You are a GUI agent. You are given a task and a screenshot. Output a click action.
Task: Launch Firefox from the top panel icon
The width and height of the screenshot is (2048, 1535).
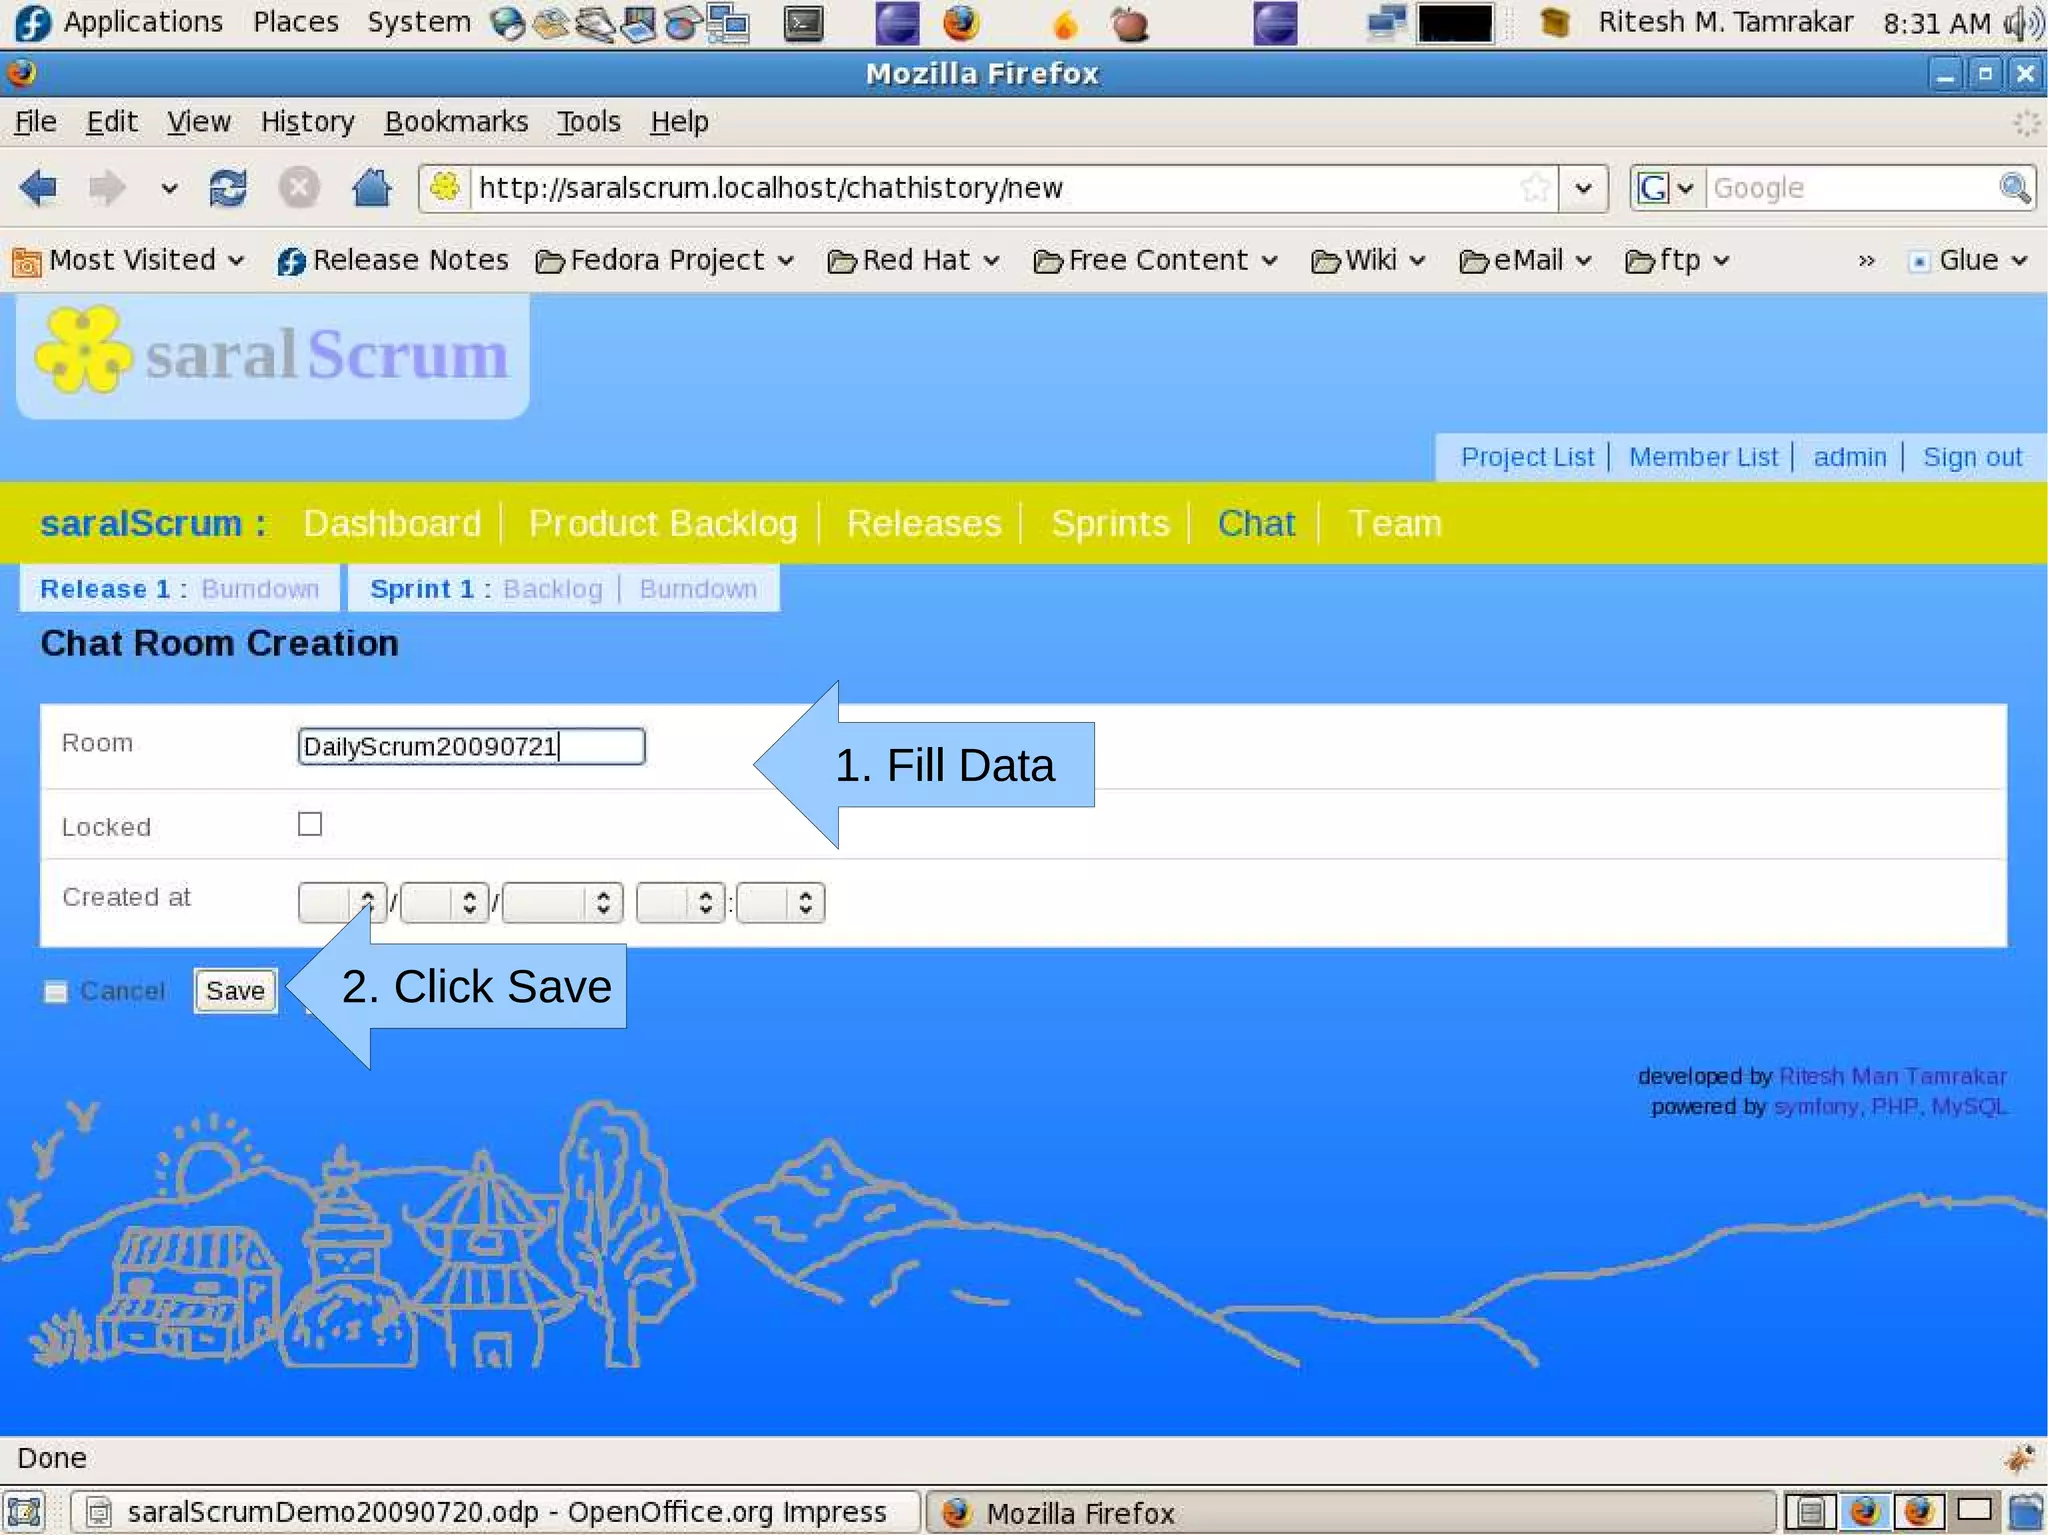(961, 22)
